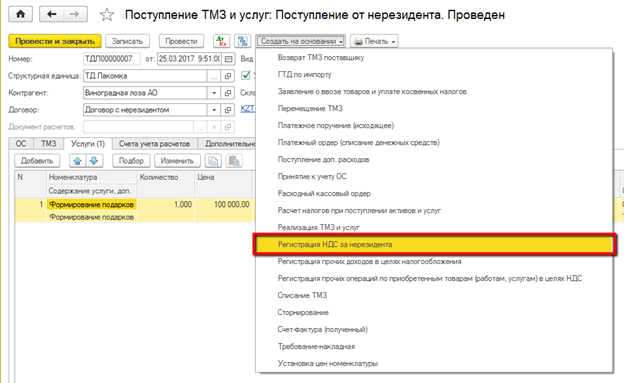Click the Цена cell 100 000,00
This screenshot has height=383, width=624.
point(224,205)
